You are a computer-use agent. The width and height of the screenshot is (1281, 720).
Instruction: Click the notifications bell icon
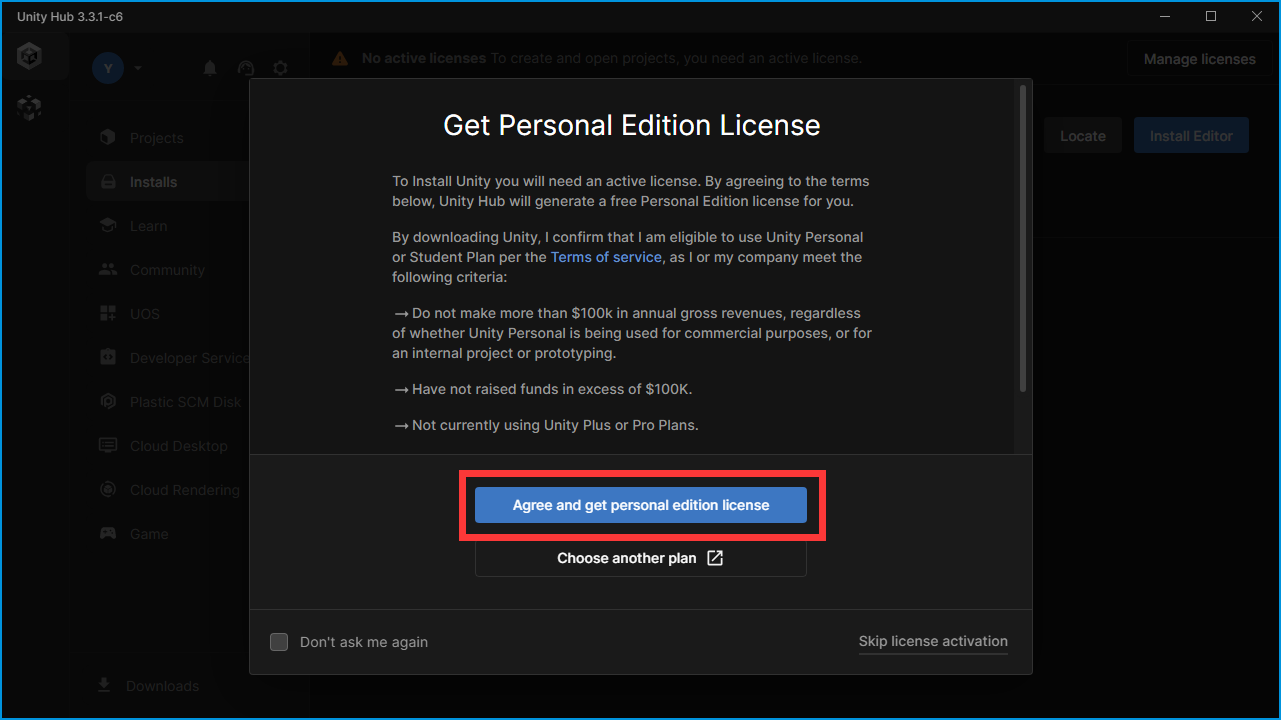210,68
